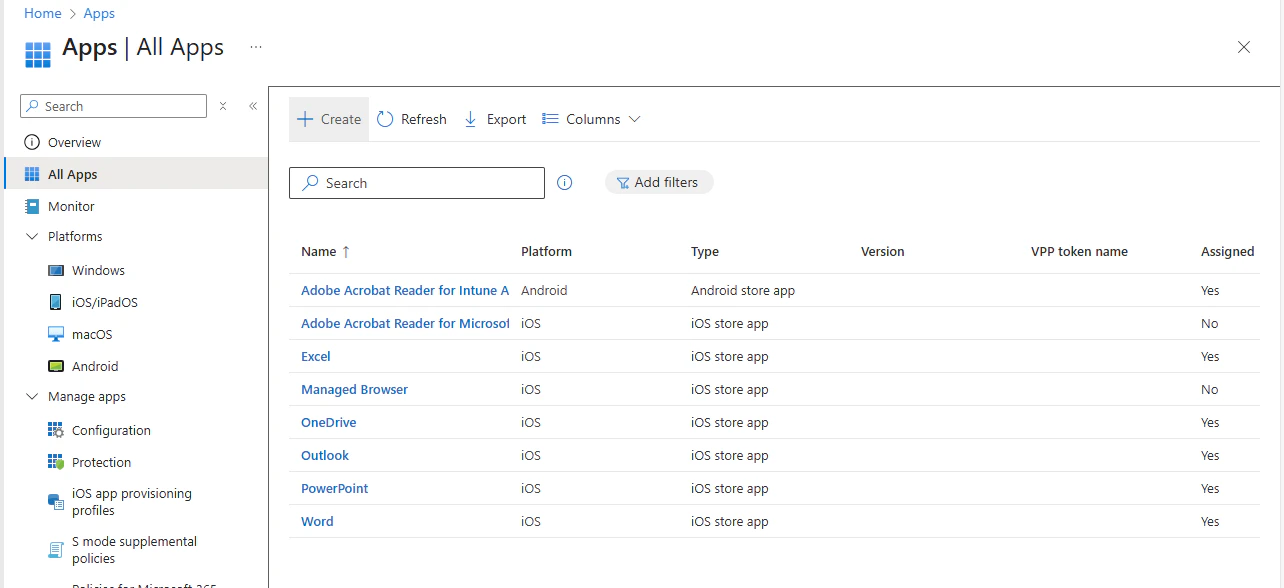This screenshot has height=588, width=1284.
Task: Click the Type column header
Action: 705,251
